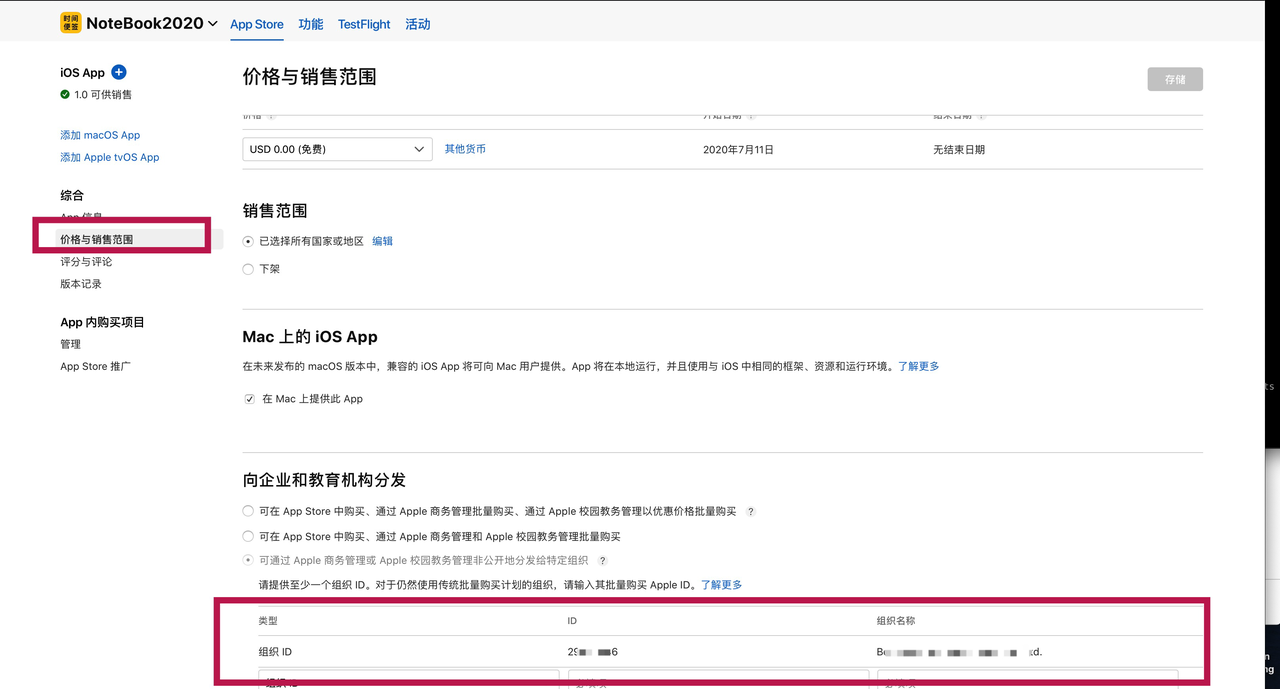Click the 添加 macOS App link
1280x689 pixels.
pyautogui.click(x=100, y=135)
